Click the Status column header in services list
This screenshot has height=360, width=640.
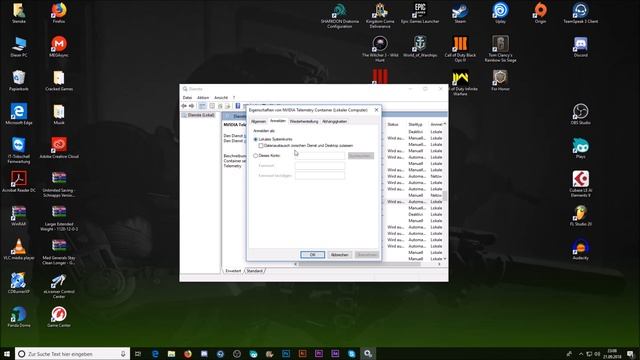coord(393,124)
